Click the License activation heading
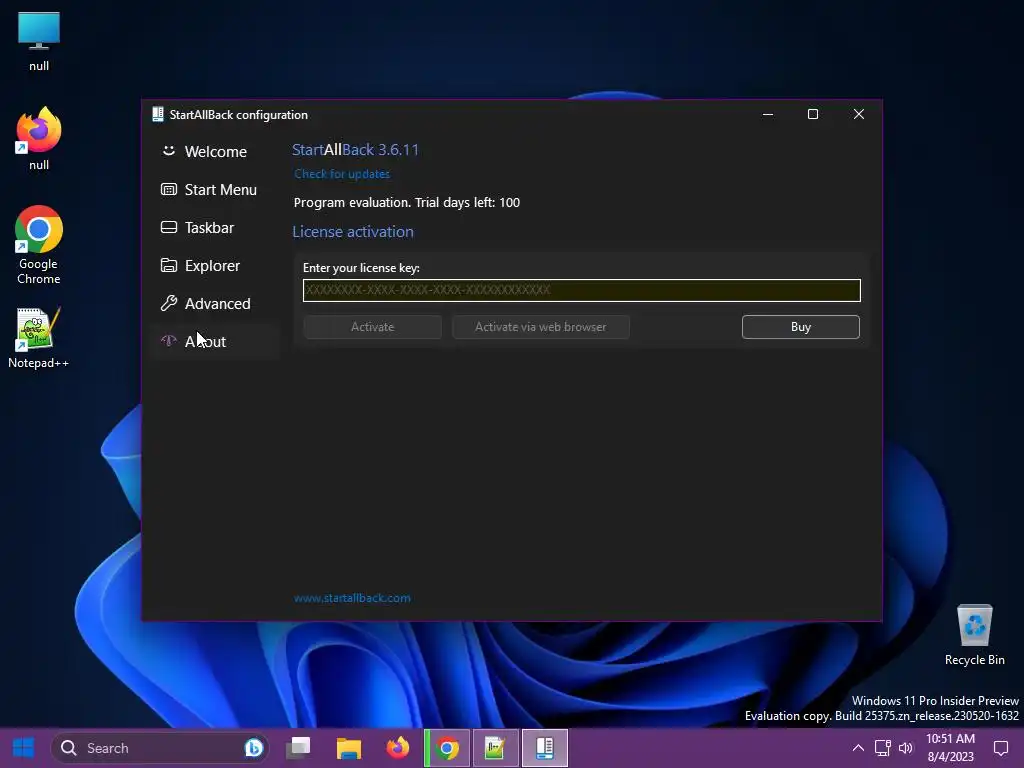Viewport: 1024px width, 768px height. (353, 232)
